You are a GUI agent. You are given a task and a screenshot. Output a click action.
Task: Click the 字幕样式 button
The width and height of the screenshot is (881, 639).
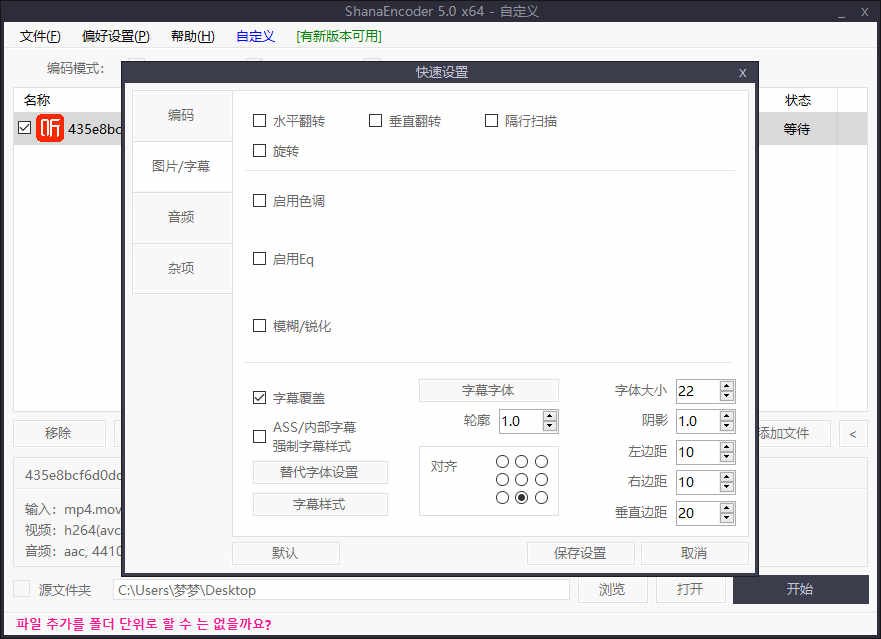click(320, 504)
